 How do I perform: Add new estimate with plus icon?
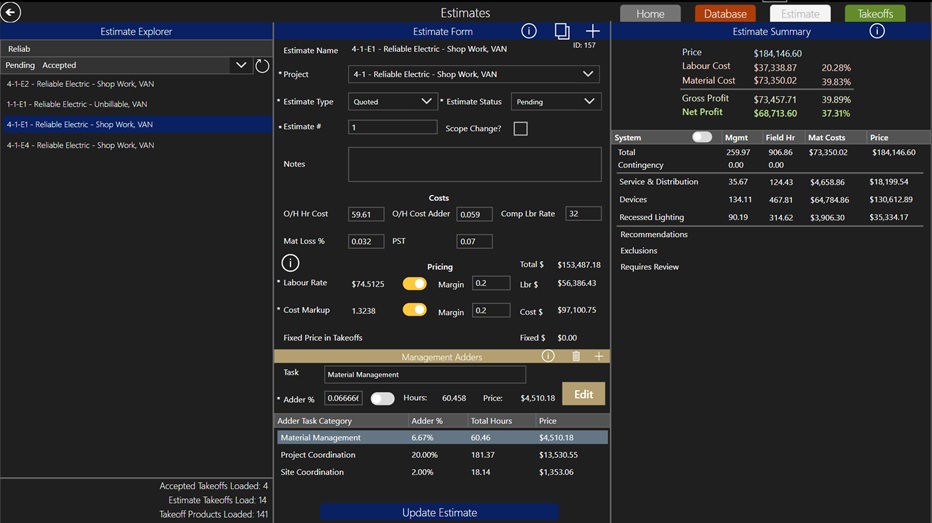593,31
